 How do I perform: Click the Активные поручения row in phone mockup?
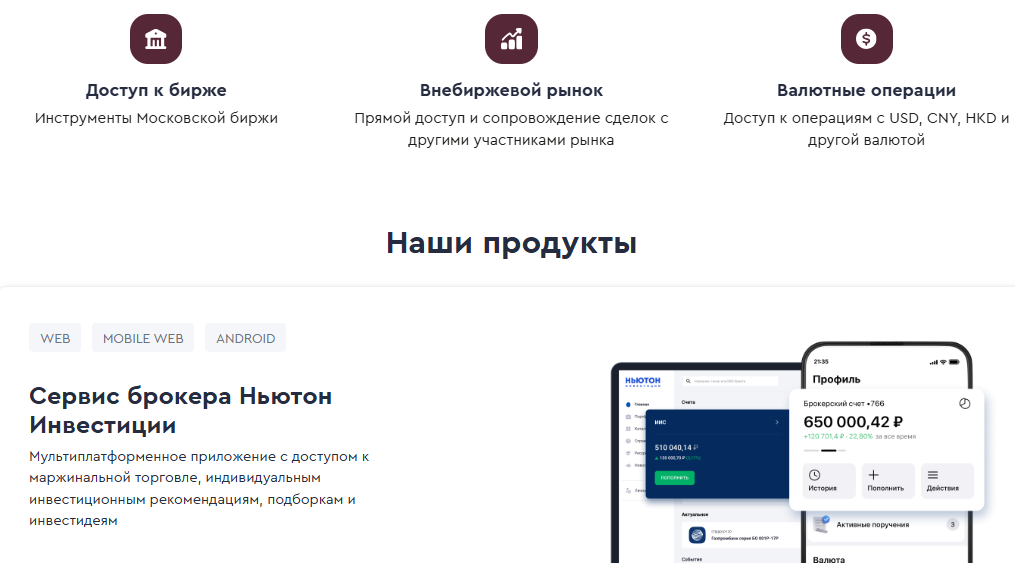886,524
